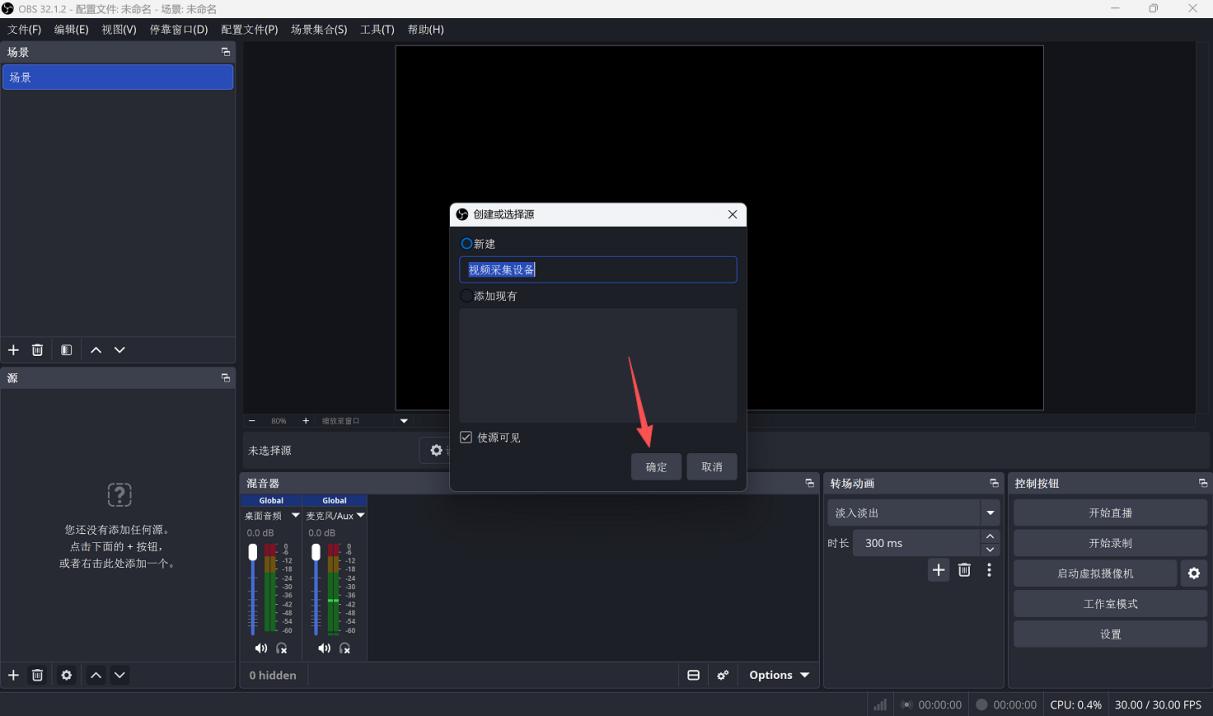Open 工具(T) menu
The width and height of the screenshot is (1213, 716).
pyautogui.click(x=377, y=30)
